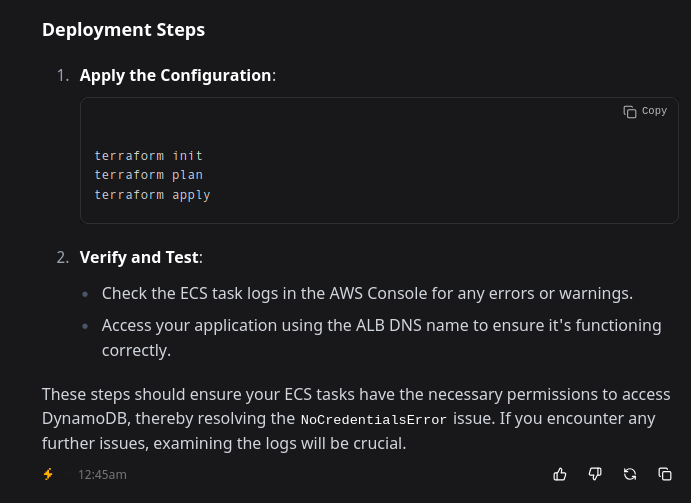Image resolution: width=691 pixels, height=503 pixels.
Task: Click the 'terraform plan' code line
Action: tap(149, 175)
